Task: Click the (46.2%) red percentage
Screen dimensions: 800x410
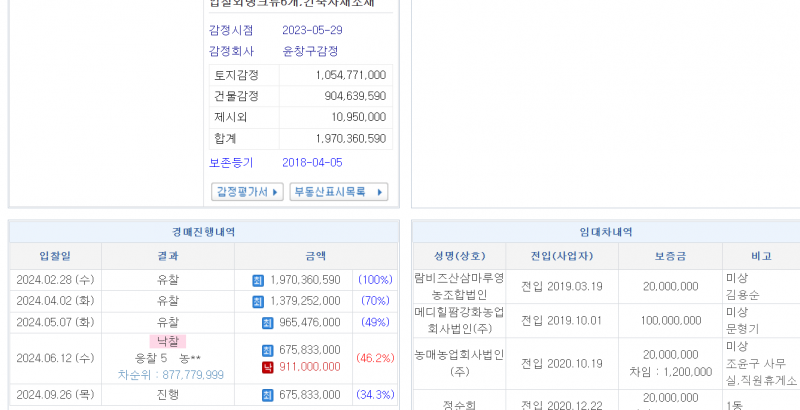Action: click(376, 357)
